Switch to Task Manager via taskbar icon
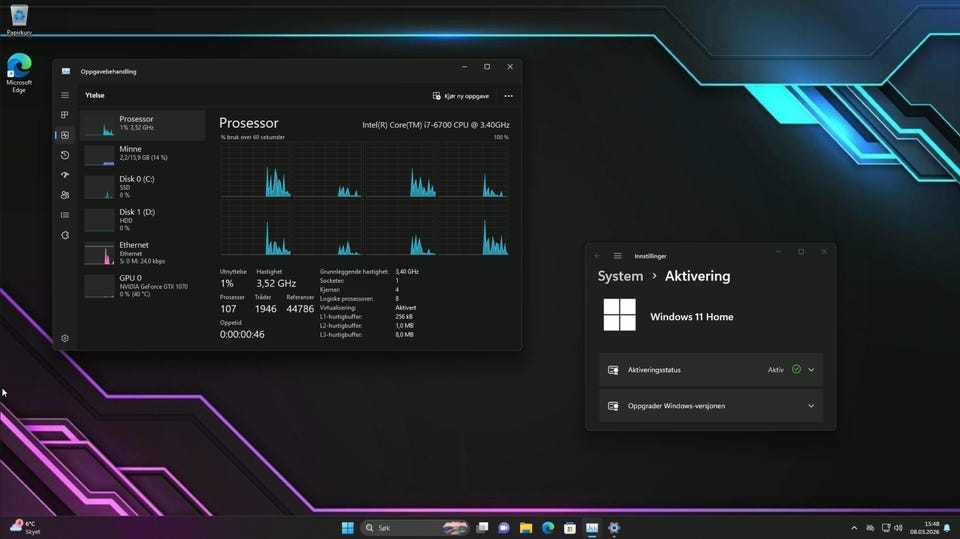Screen dimensions: 960x539 pyautogui.click(x=592, y=528)
